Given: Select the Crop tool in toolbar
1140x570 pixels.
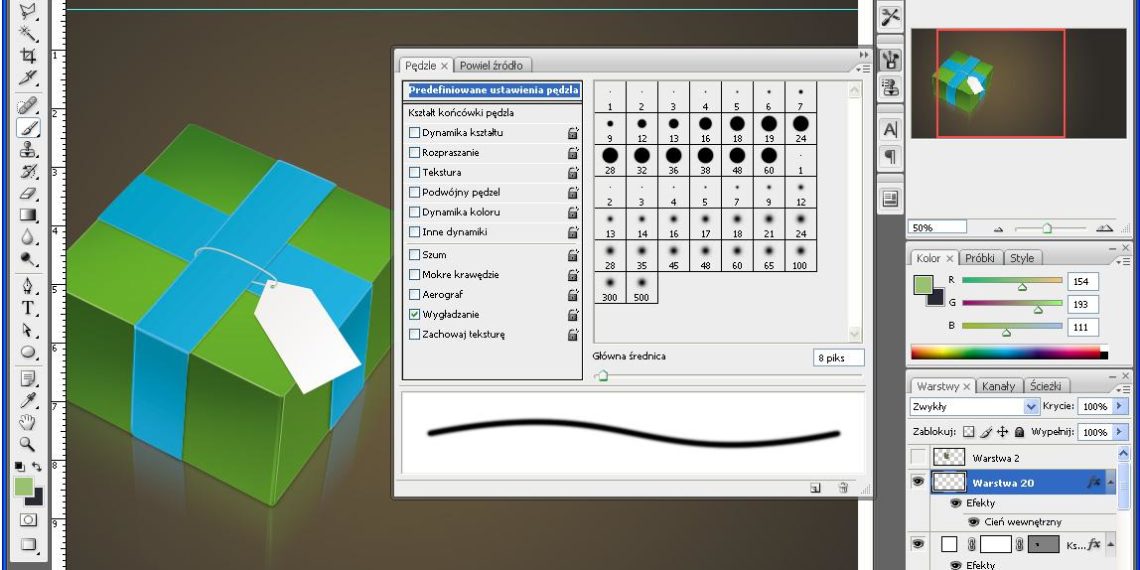Looking at the screenshot, I should point(28,55).
